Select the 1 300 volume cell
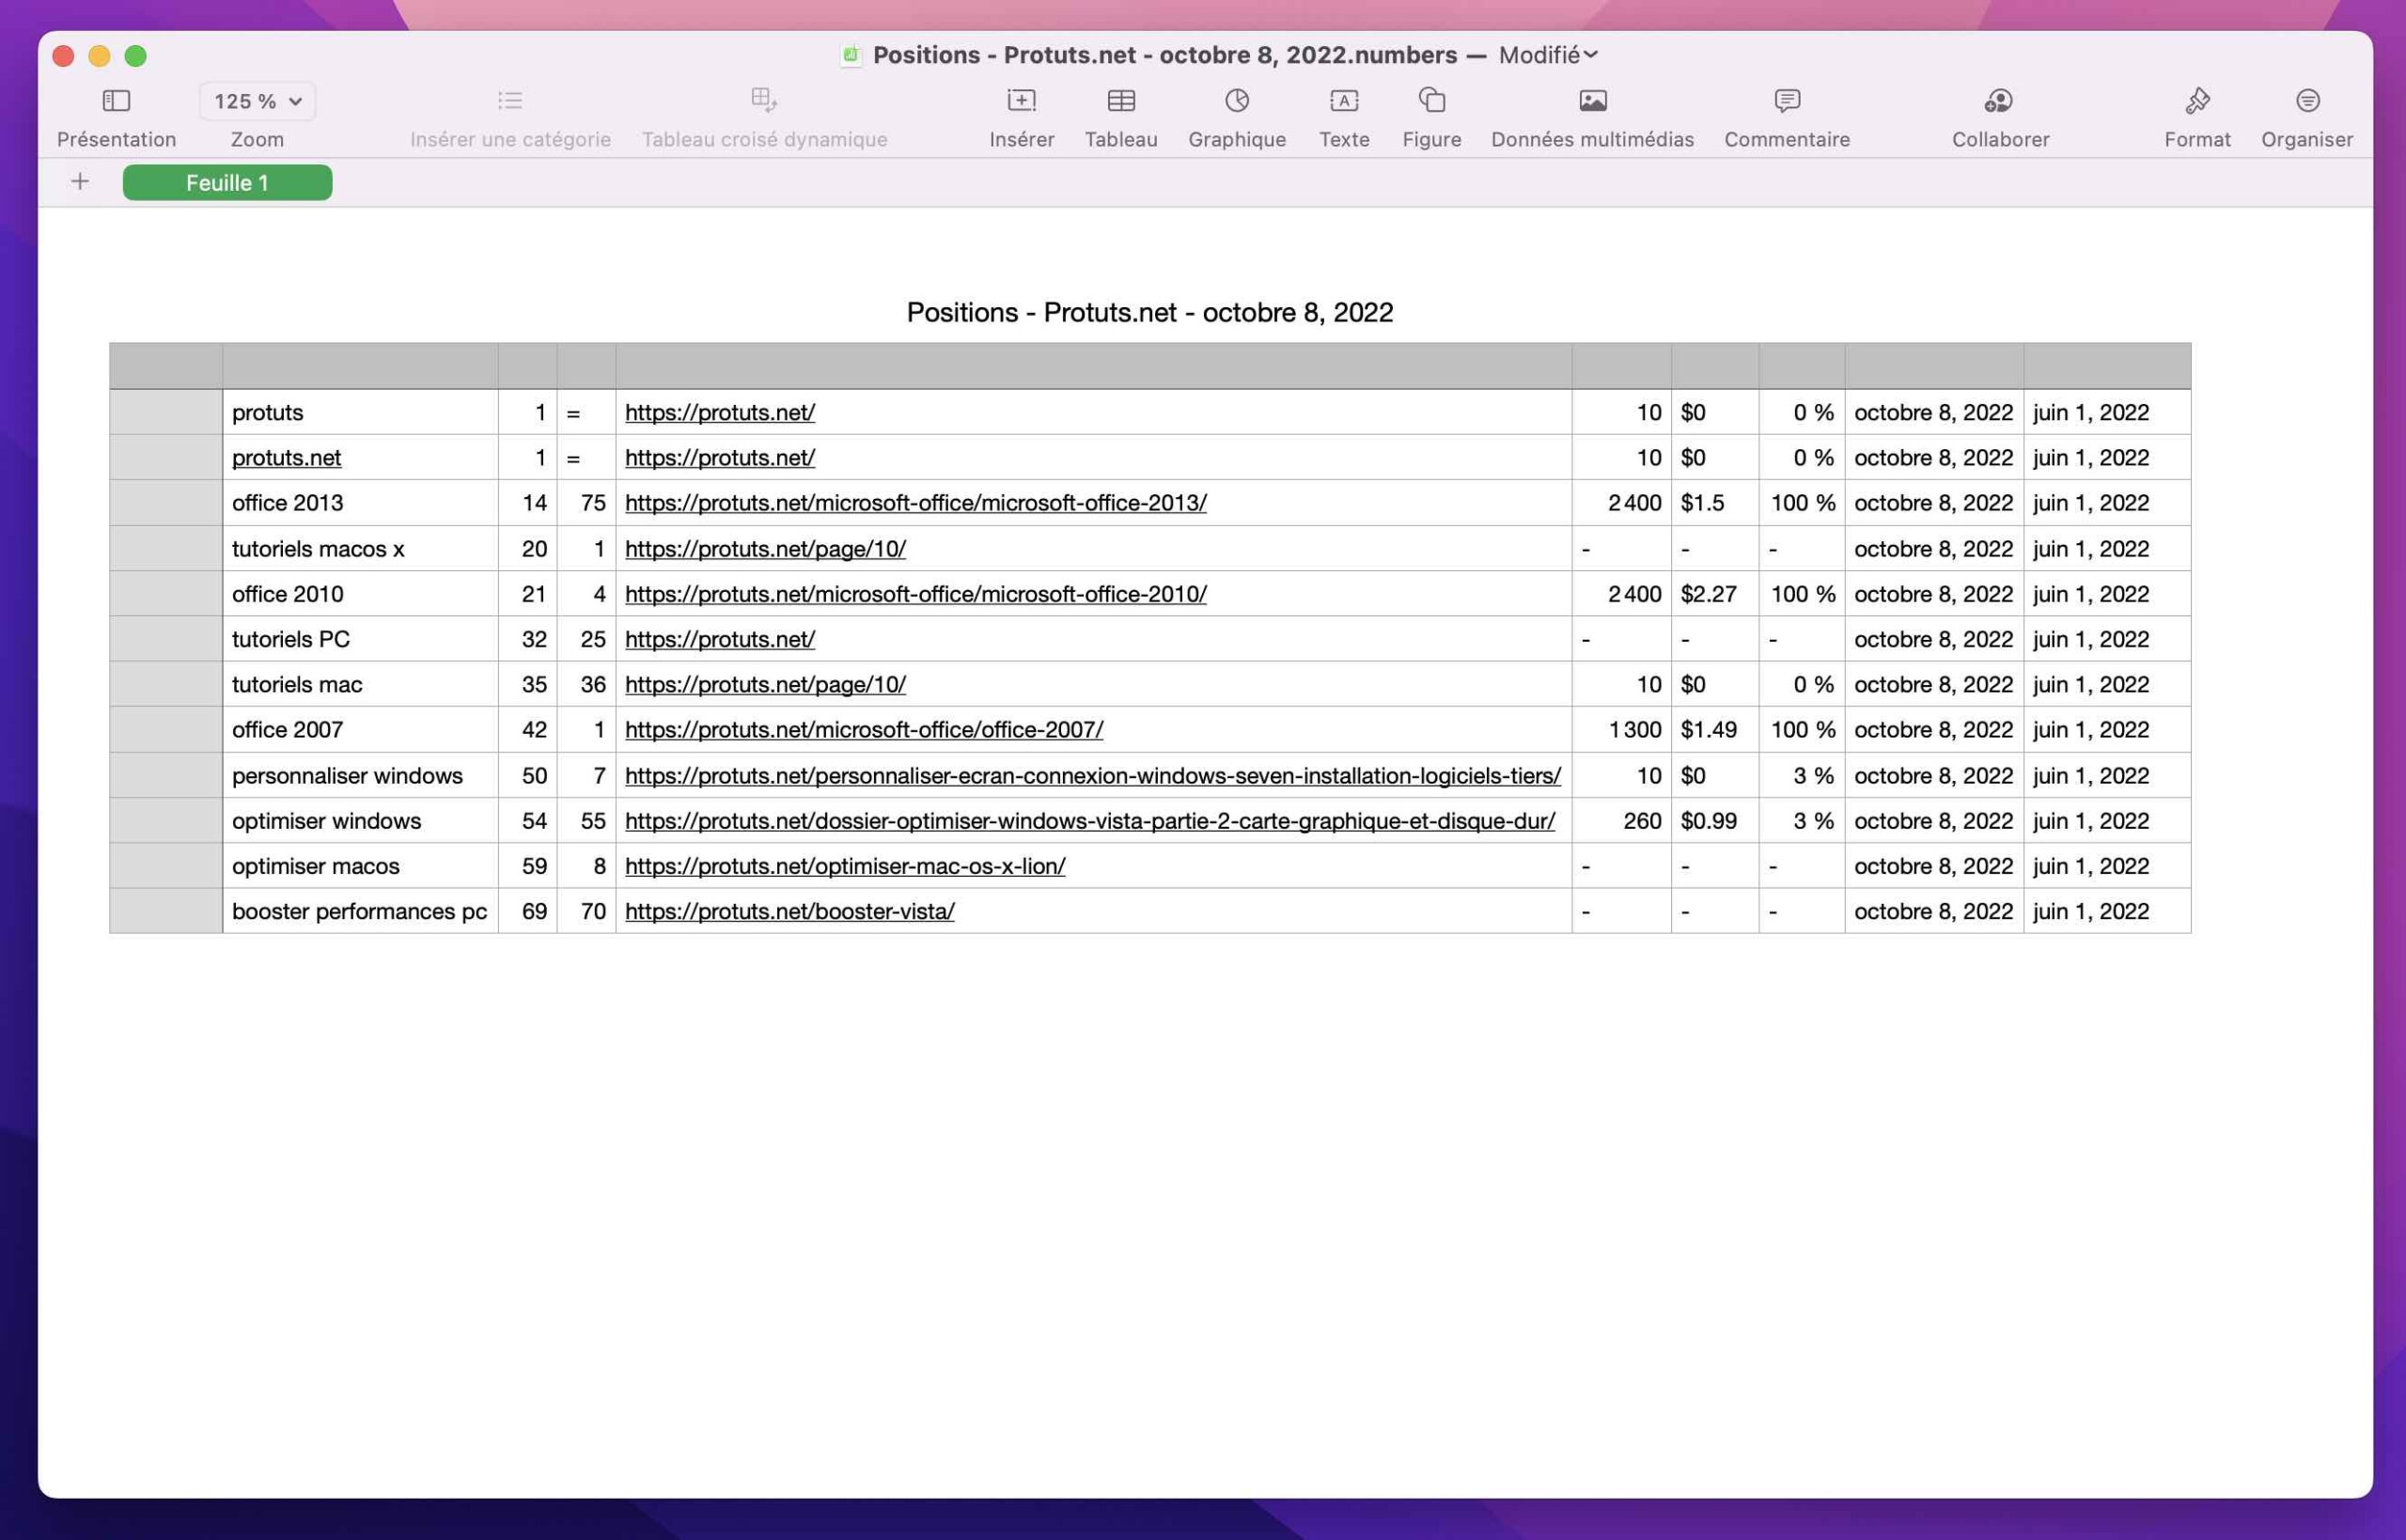Image resolution: width=2406 pixels, height=1540 pixels. pyautogui.click(x=1621, y=730)
